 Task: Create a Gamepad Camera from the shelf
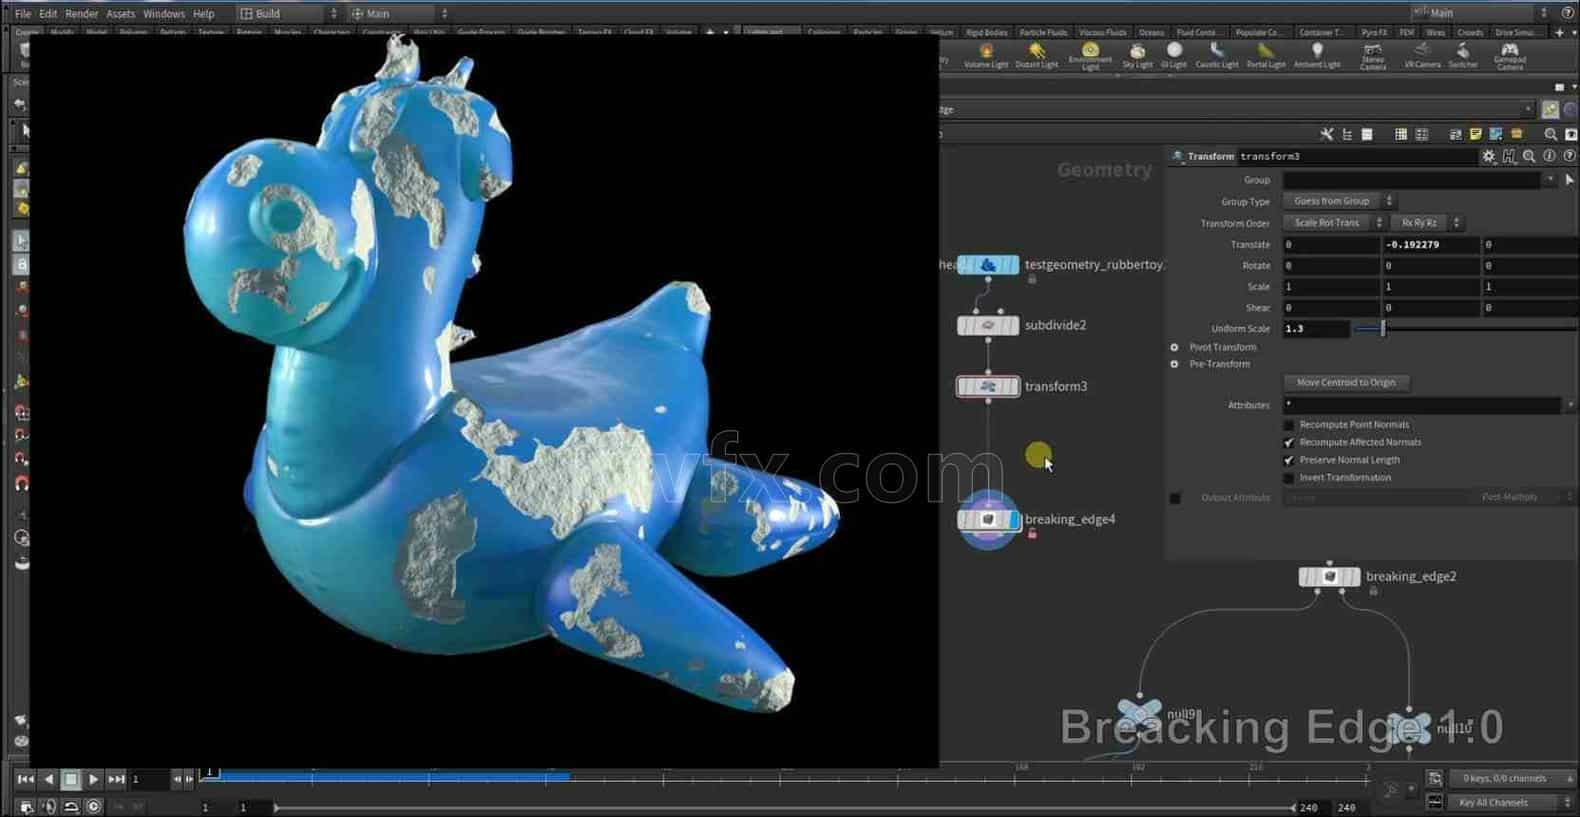point(1510,56)
